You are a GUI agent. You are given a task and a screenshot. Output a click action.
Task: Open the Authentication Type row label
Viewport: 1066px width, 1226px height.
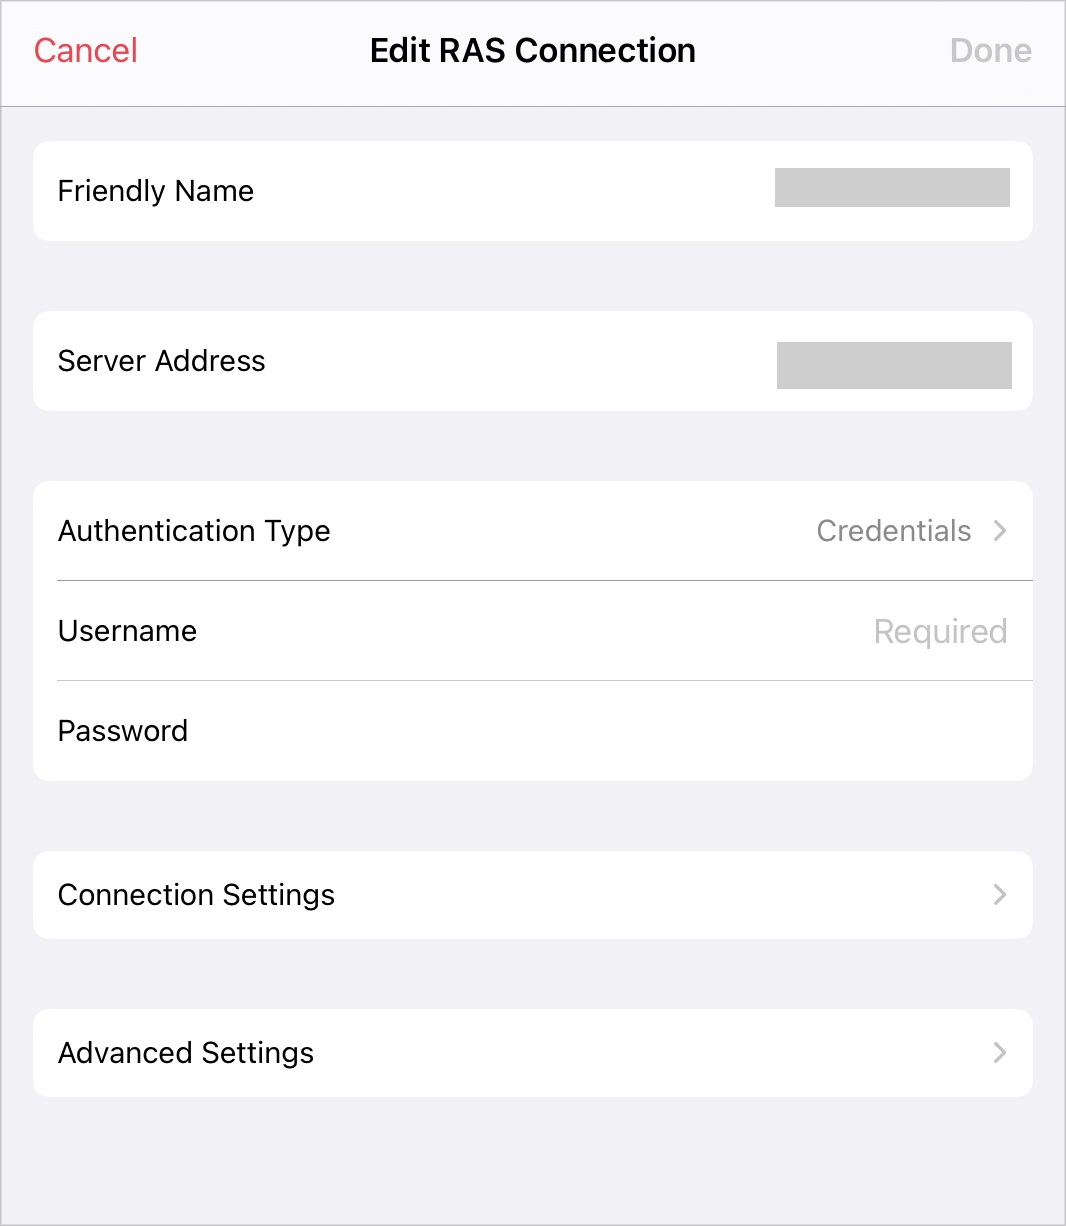point(194,531)
